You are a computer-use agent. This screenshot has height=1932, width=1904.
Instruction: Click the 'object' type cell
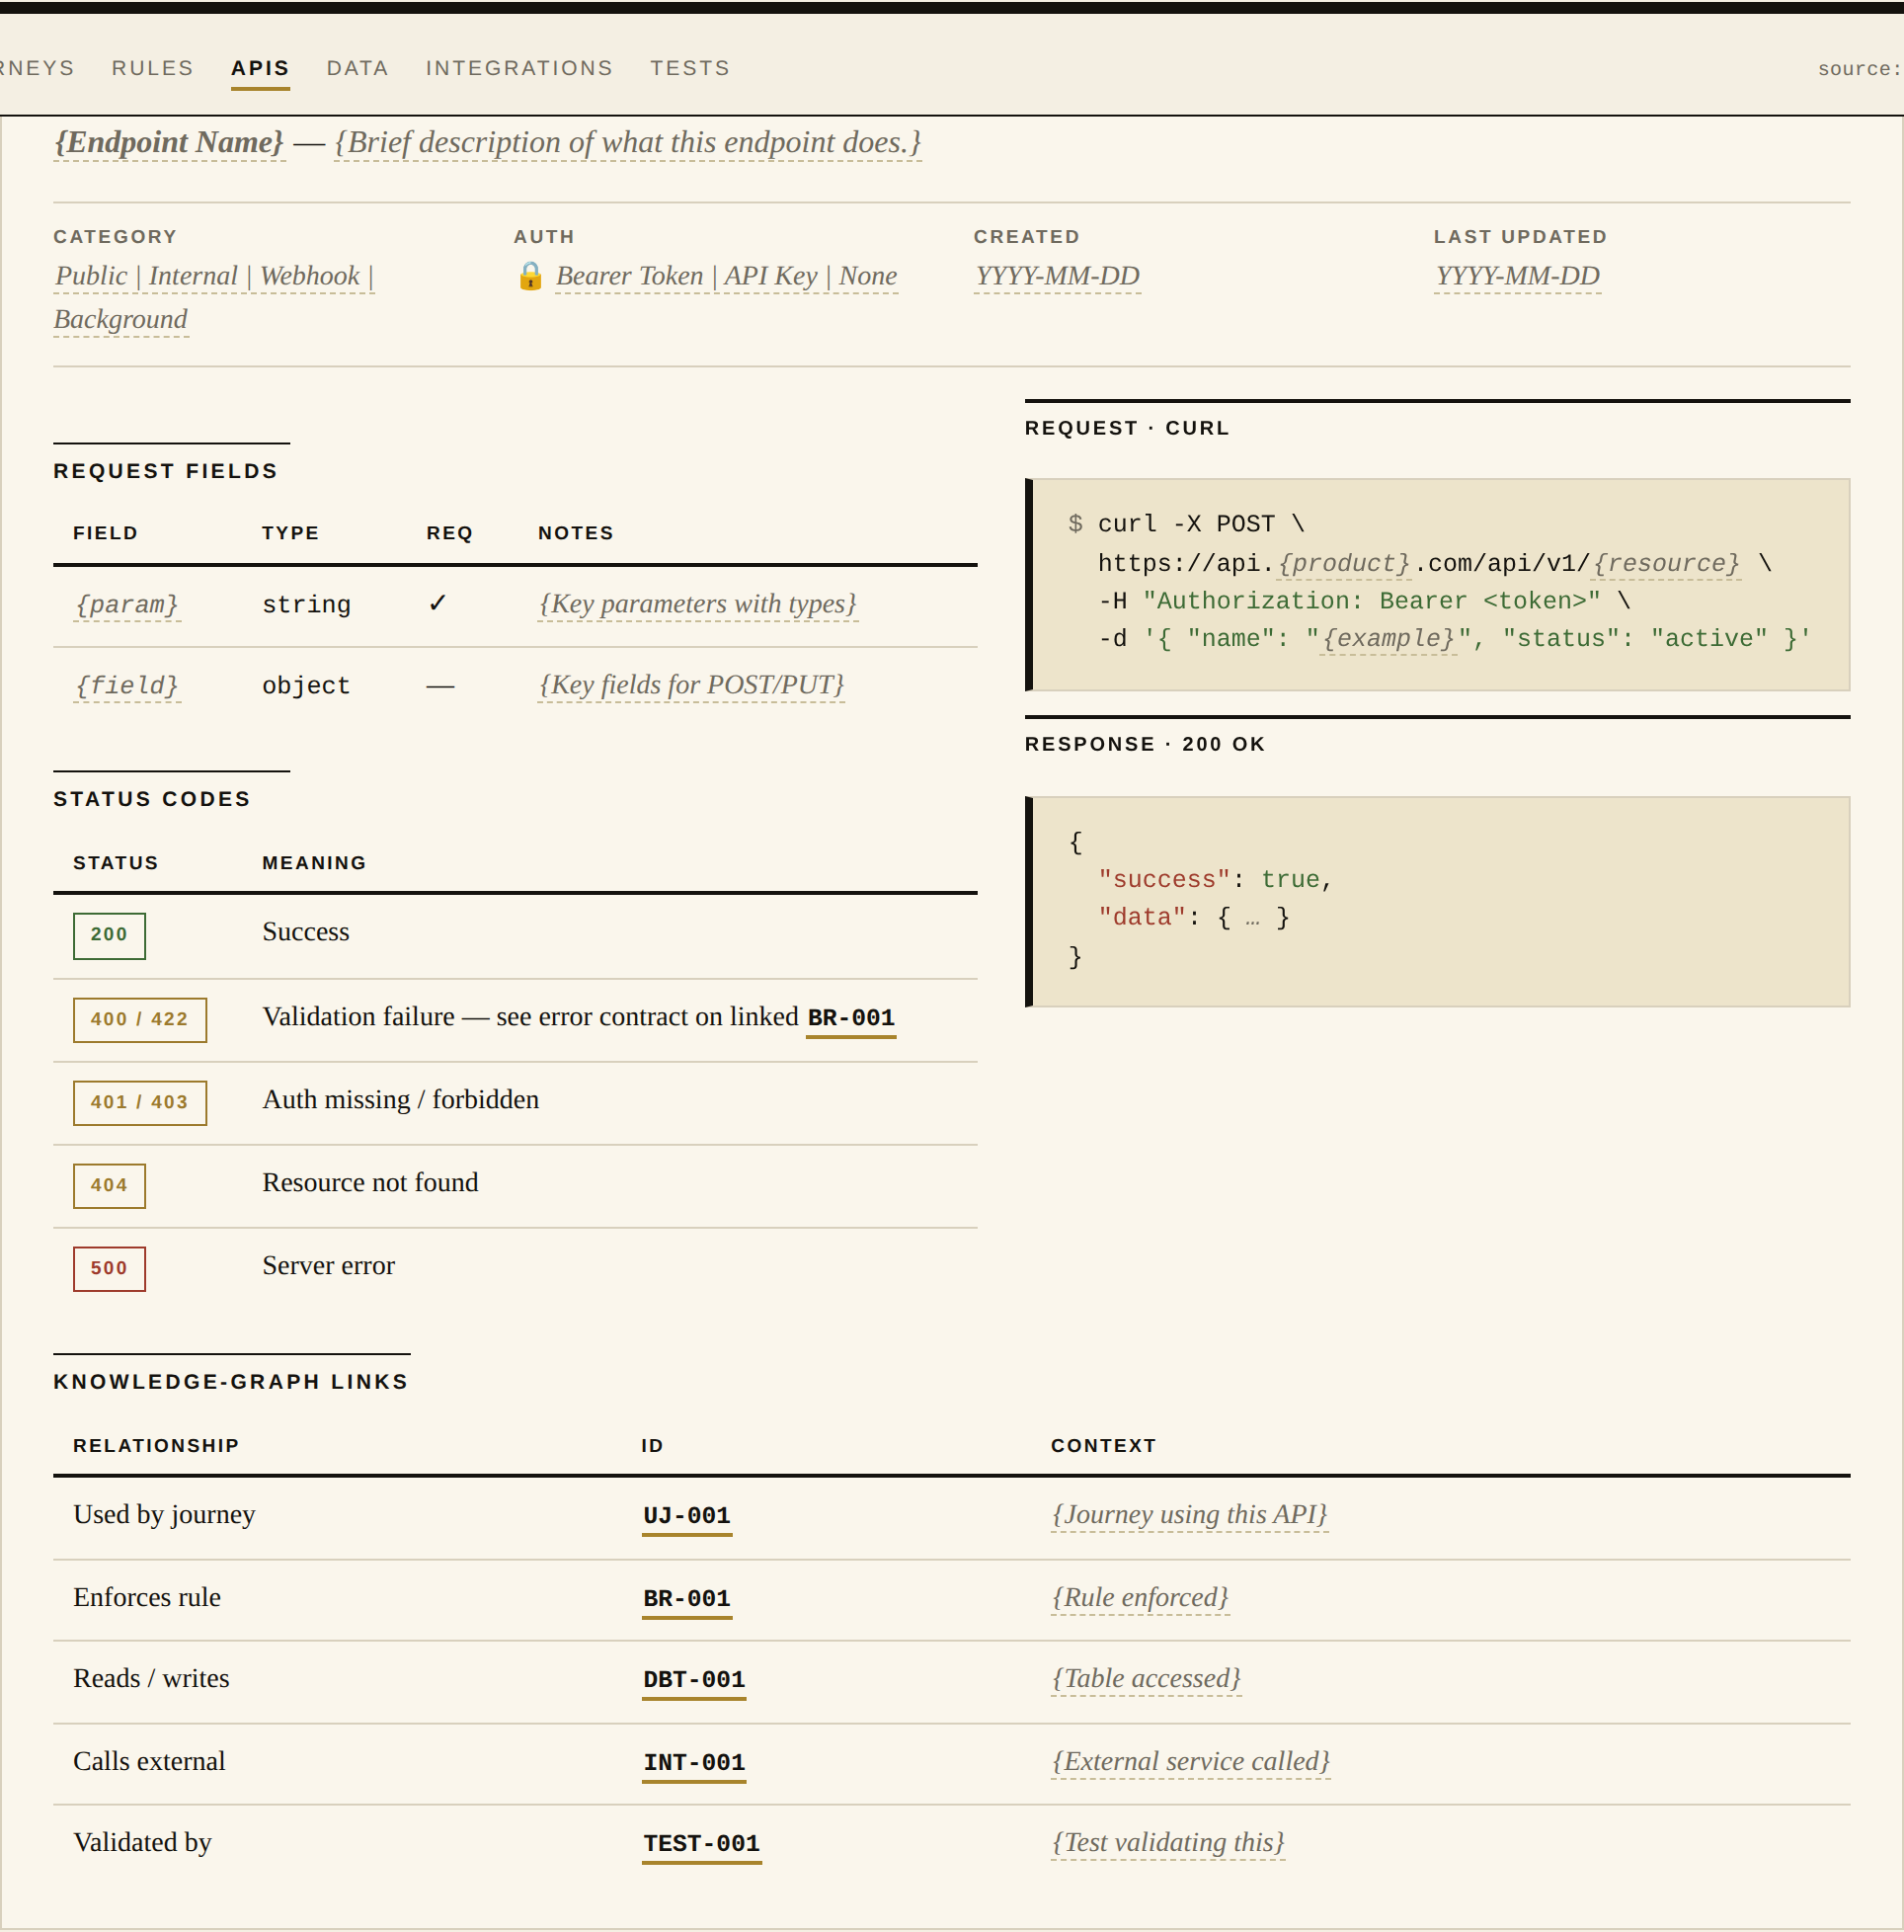tap(306, 686)
